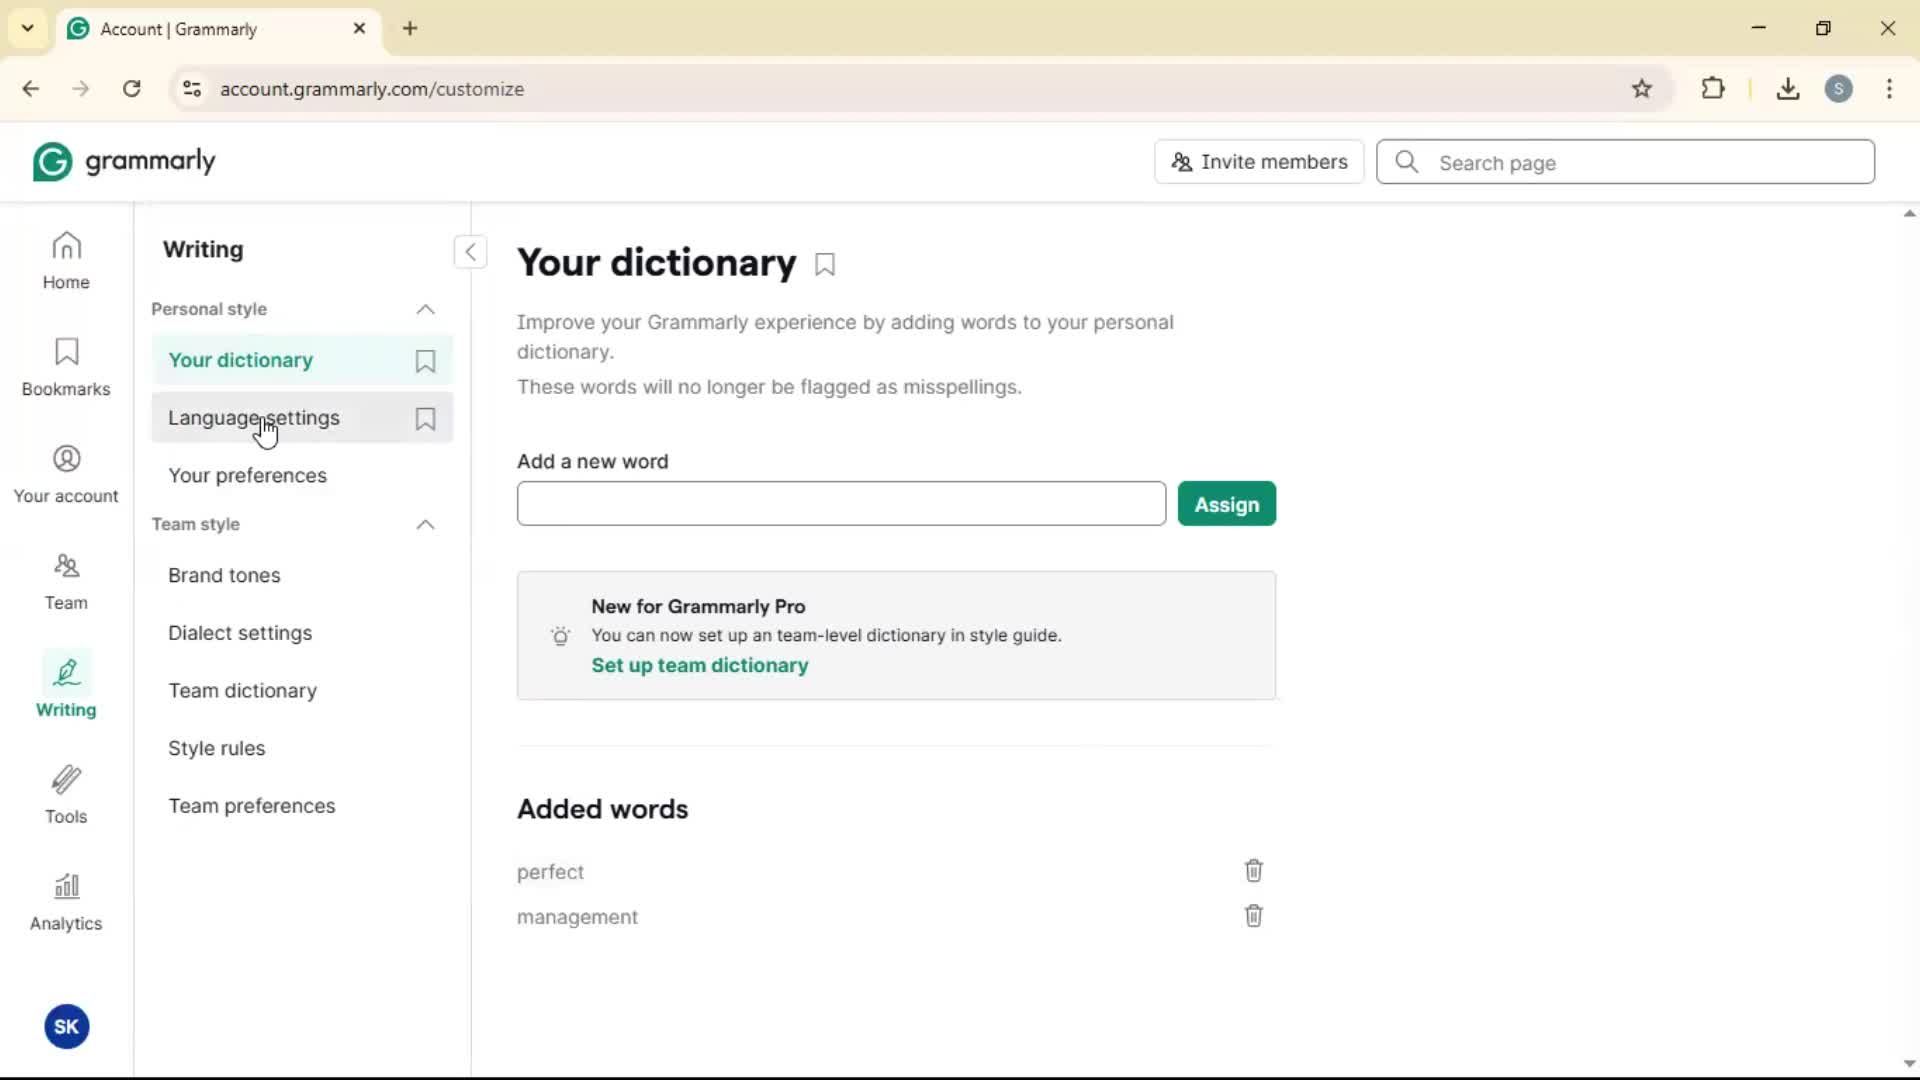The height and width of the screenshot is (1080, 1920).
Task: Toggle the bookmark beside the 'Your dictionary' heading
Action: click(x=825, y=265)
